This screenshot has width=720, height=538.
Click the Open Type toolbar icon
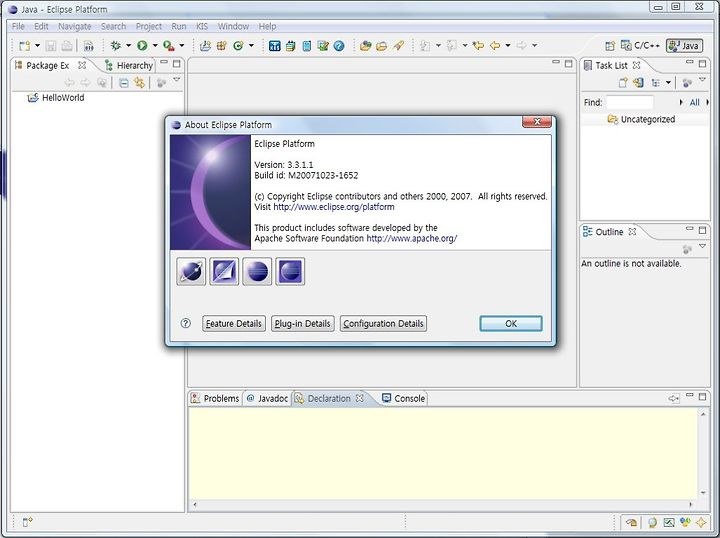click(366, 45)
